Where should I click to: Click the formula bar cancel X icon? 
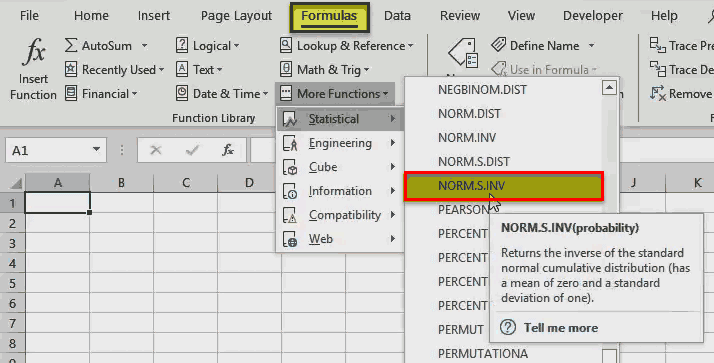156,150
